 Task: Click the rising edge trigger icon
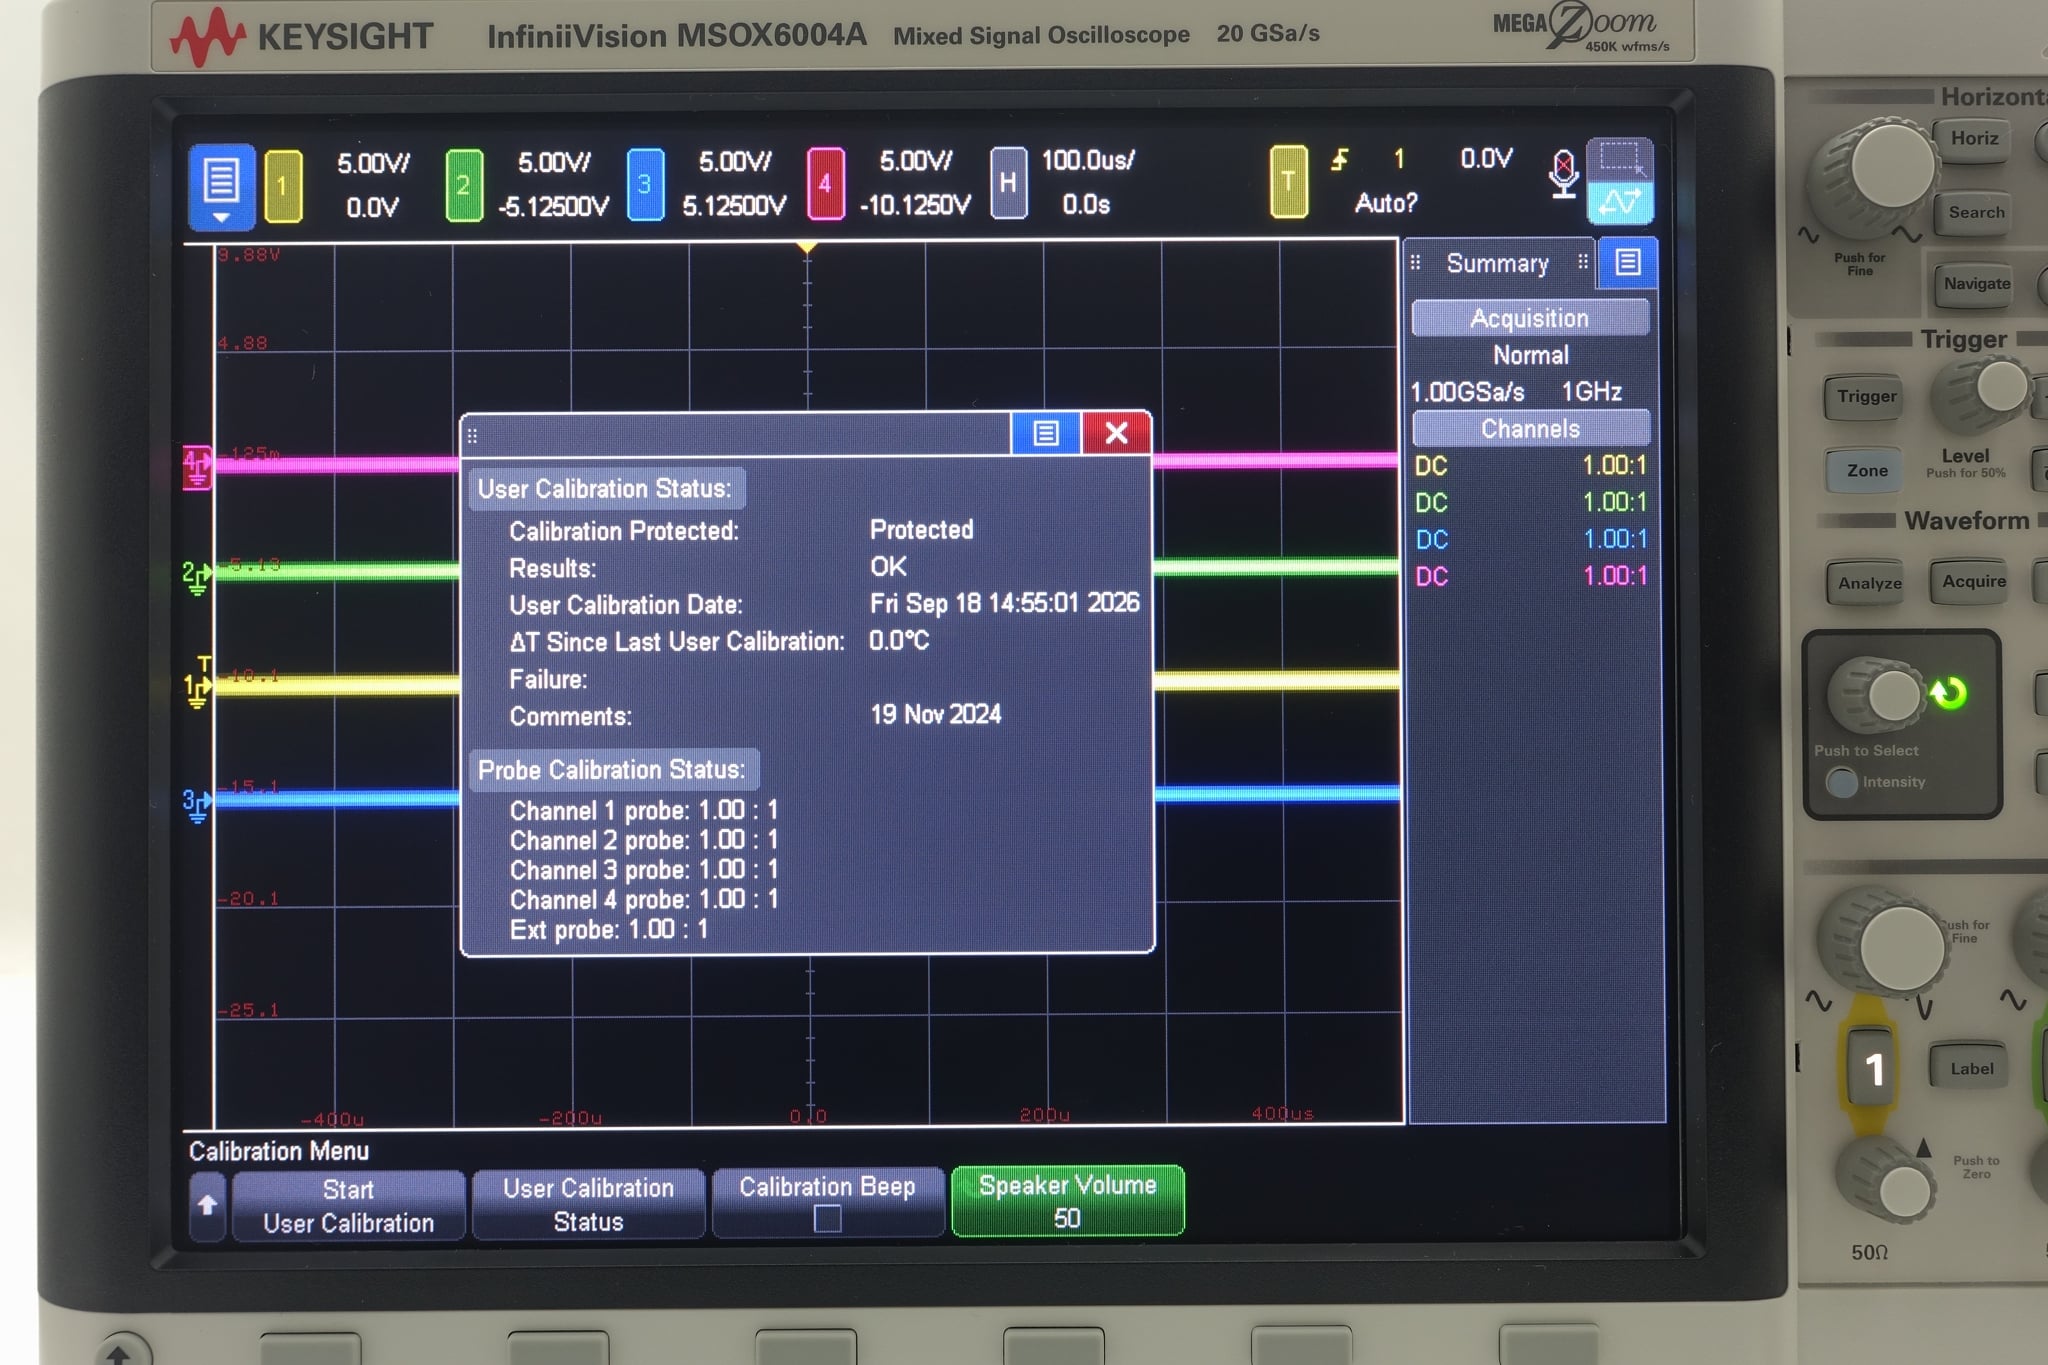[1340, 159]
